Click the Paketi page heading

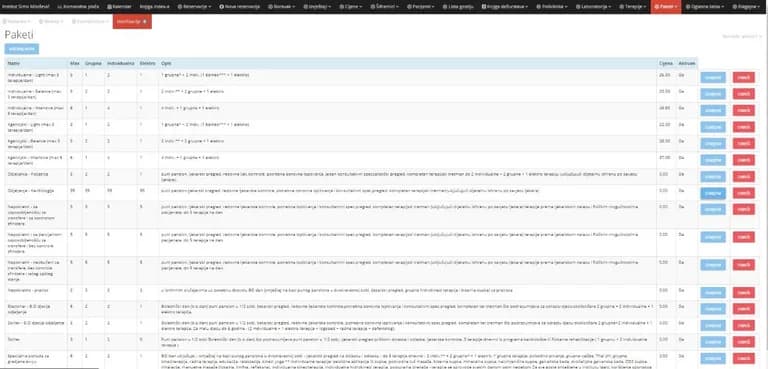19,34
